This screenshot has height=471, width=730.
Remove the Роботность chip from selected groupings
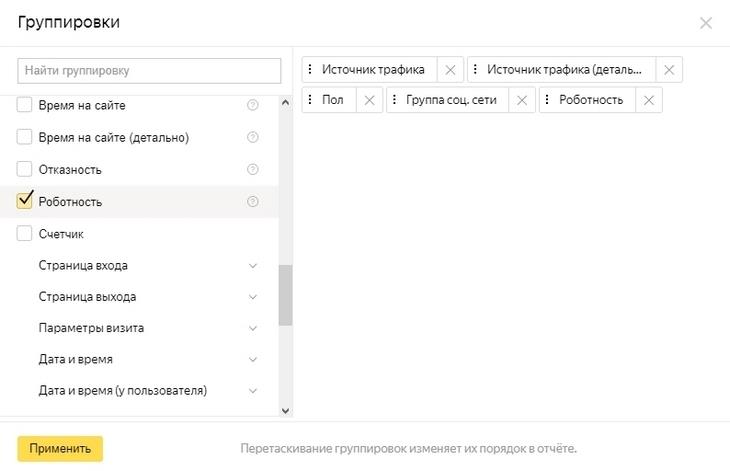(x=649, y=100)
